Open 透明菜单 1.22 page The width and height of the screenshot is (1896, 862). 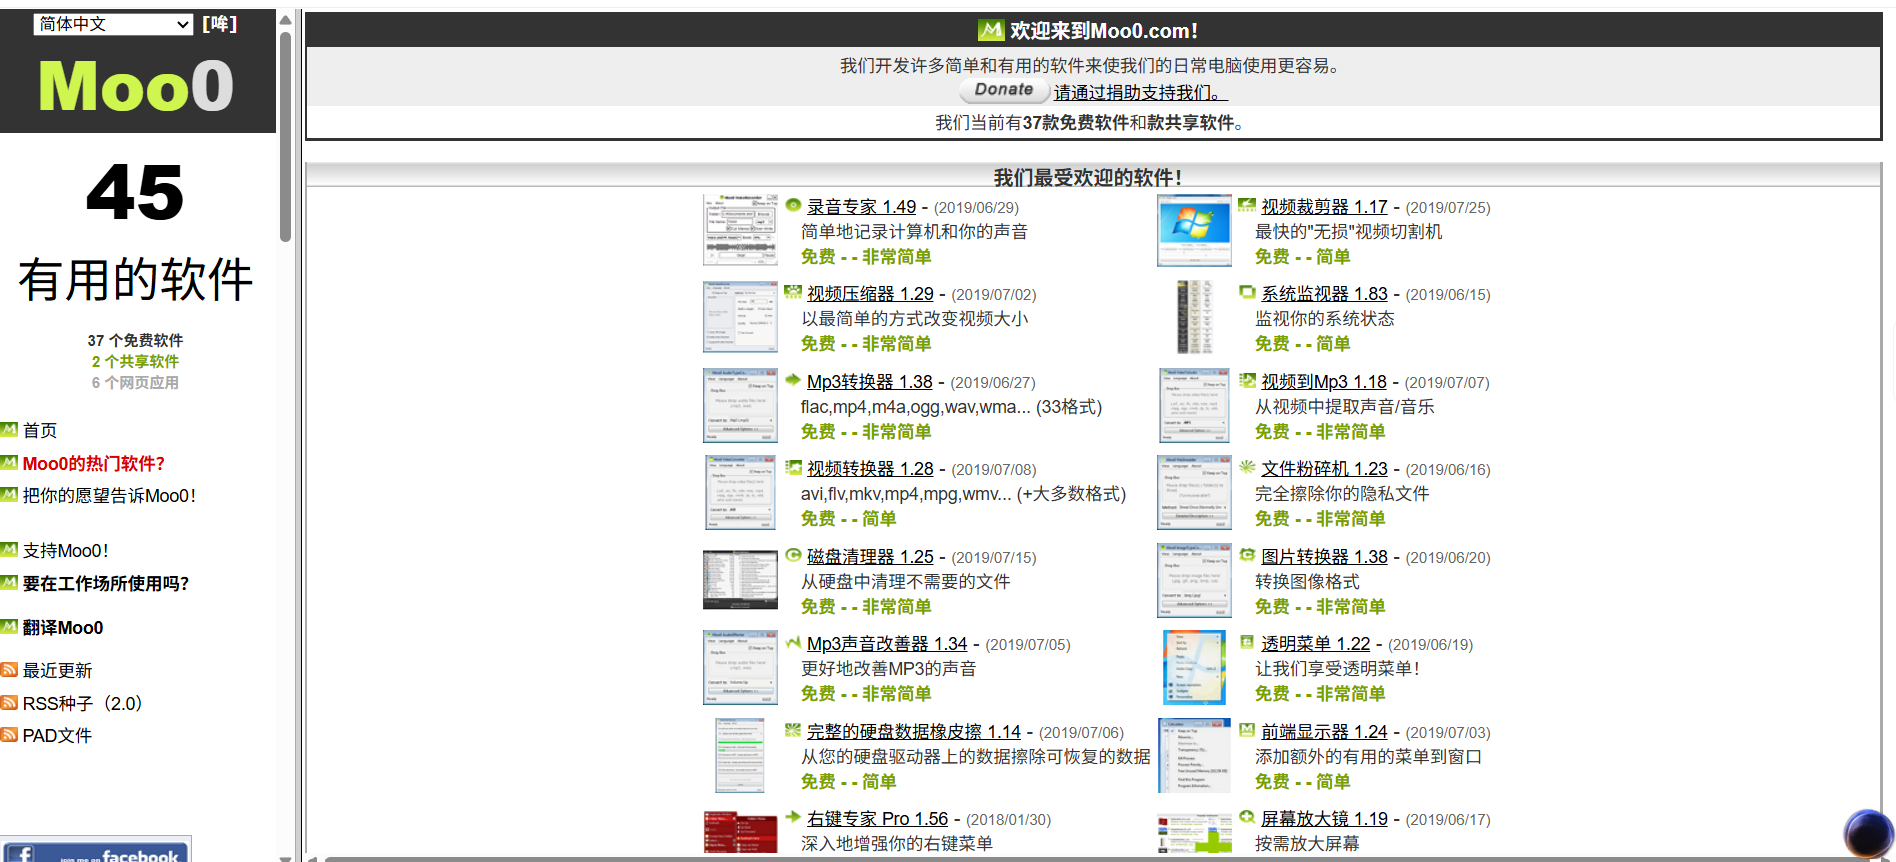[1315, 644]
